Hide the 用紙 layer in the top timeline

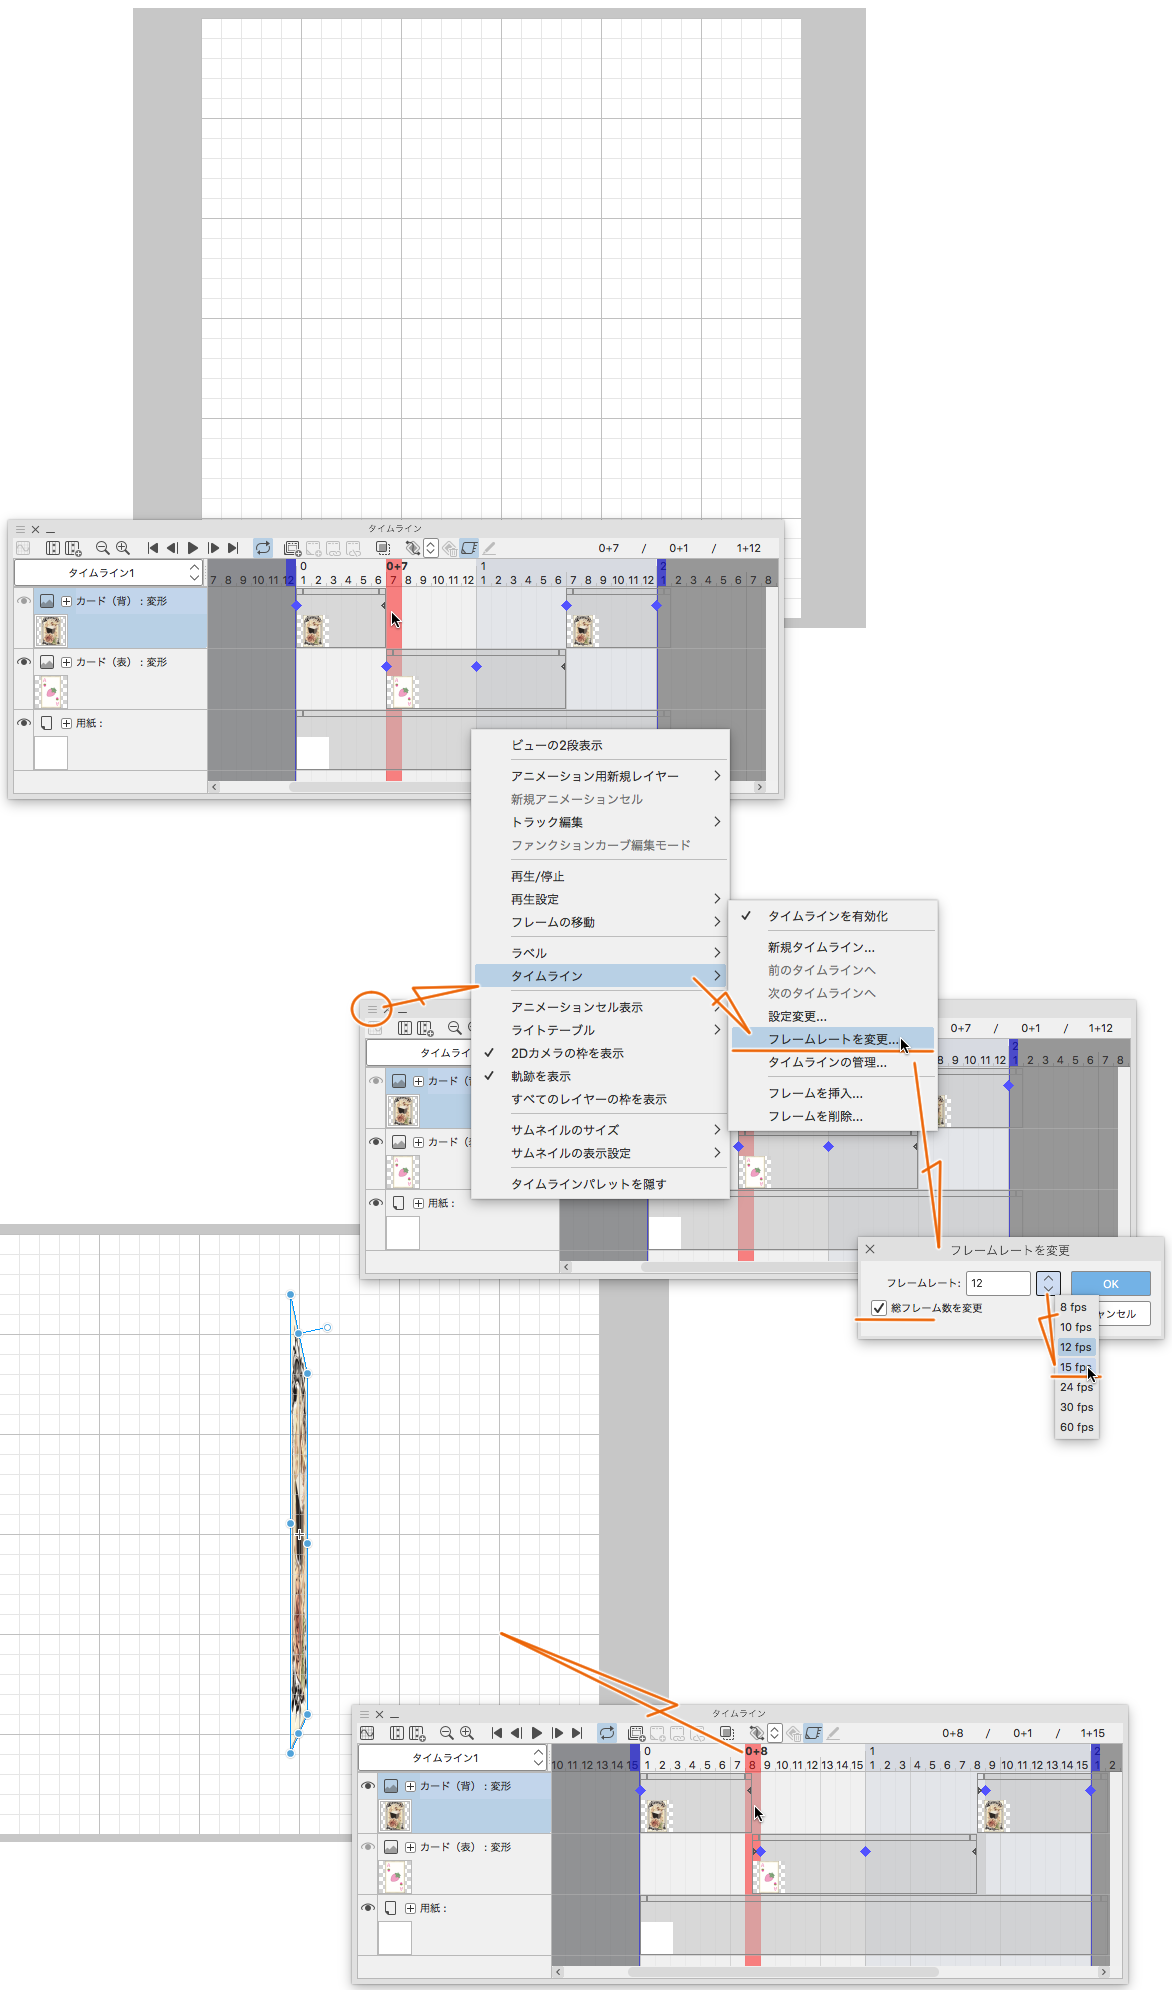[24, 723]
